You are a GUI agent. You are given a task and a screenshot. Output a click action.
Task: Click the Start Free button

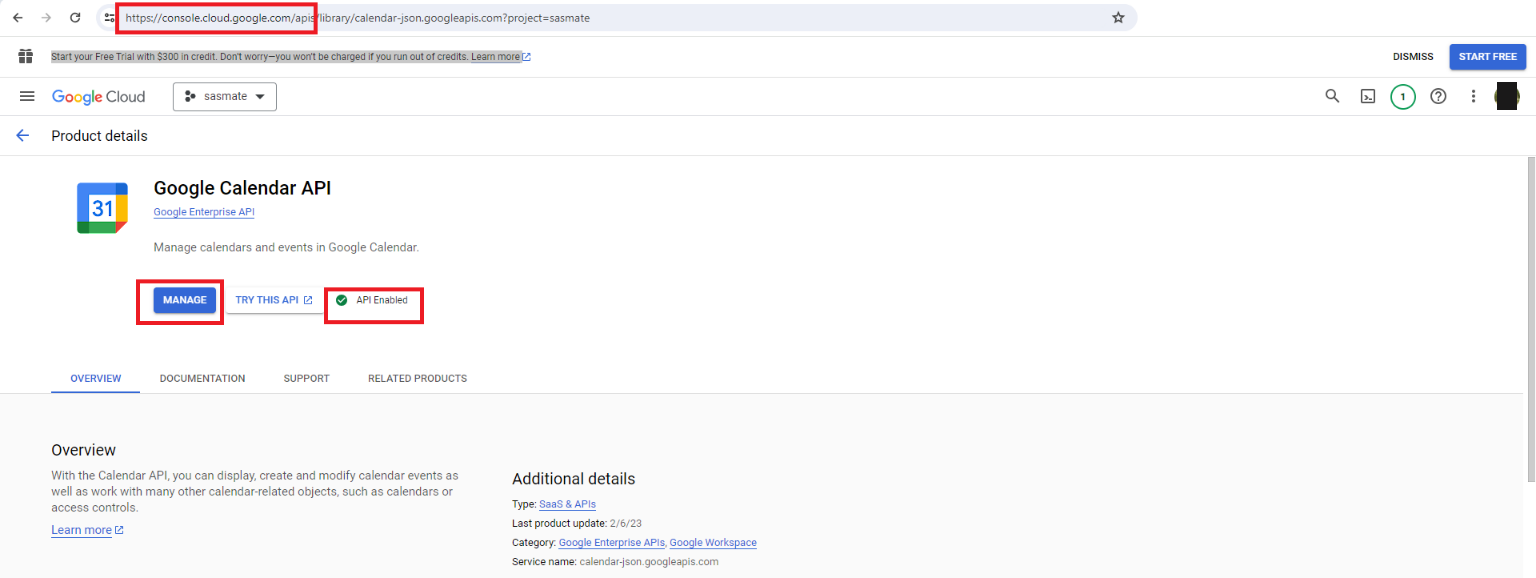pyautogui.click(x=1487, y=57)
